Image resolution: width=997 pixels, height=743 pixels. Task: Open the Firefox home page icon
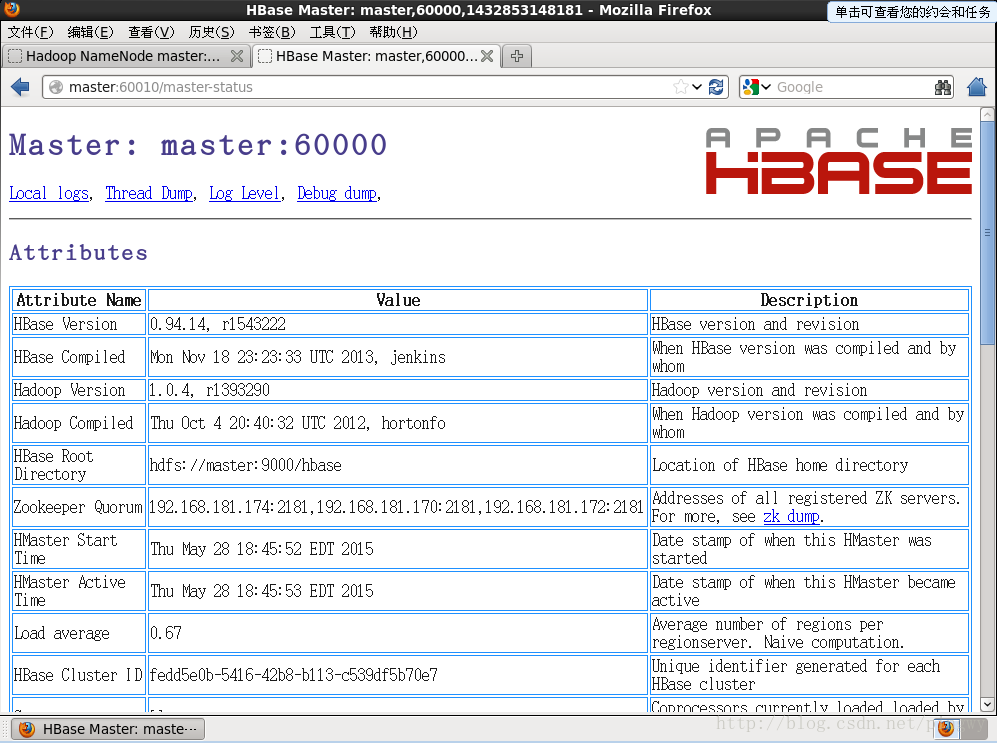point(977,87)
